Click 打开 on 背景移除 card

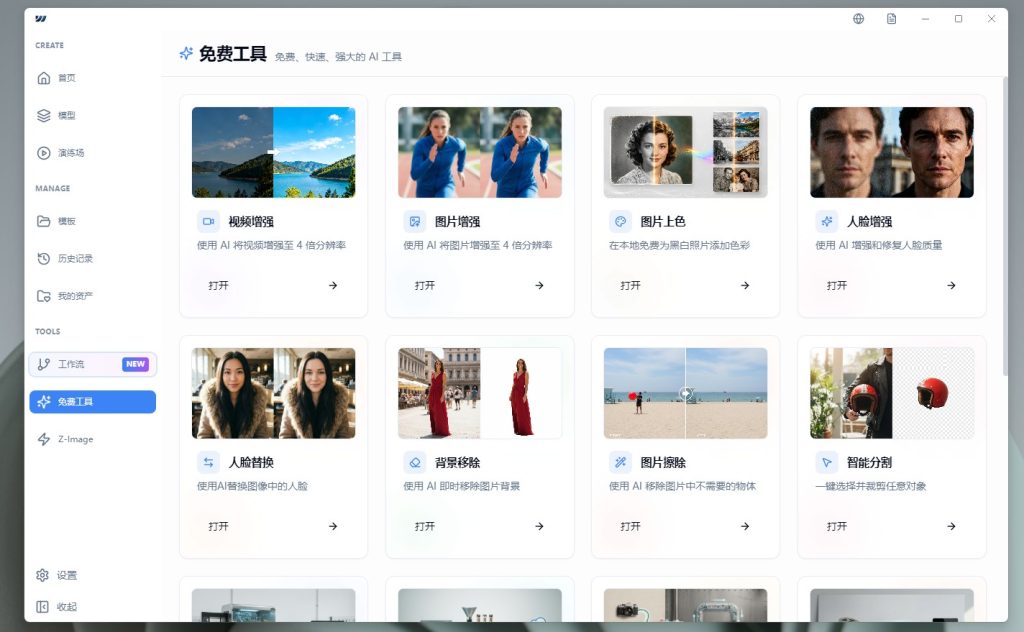(x=424, y=526)
